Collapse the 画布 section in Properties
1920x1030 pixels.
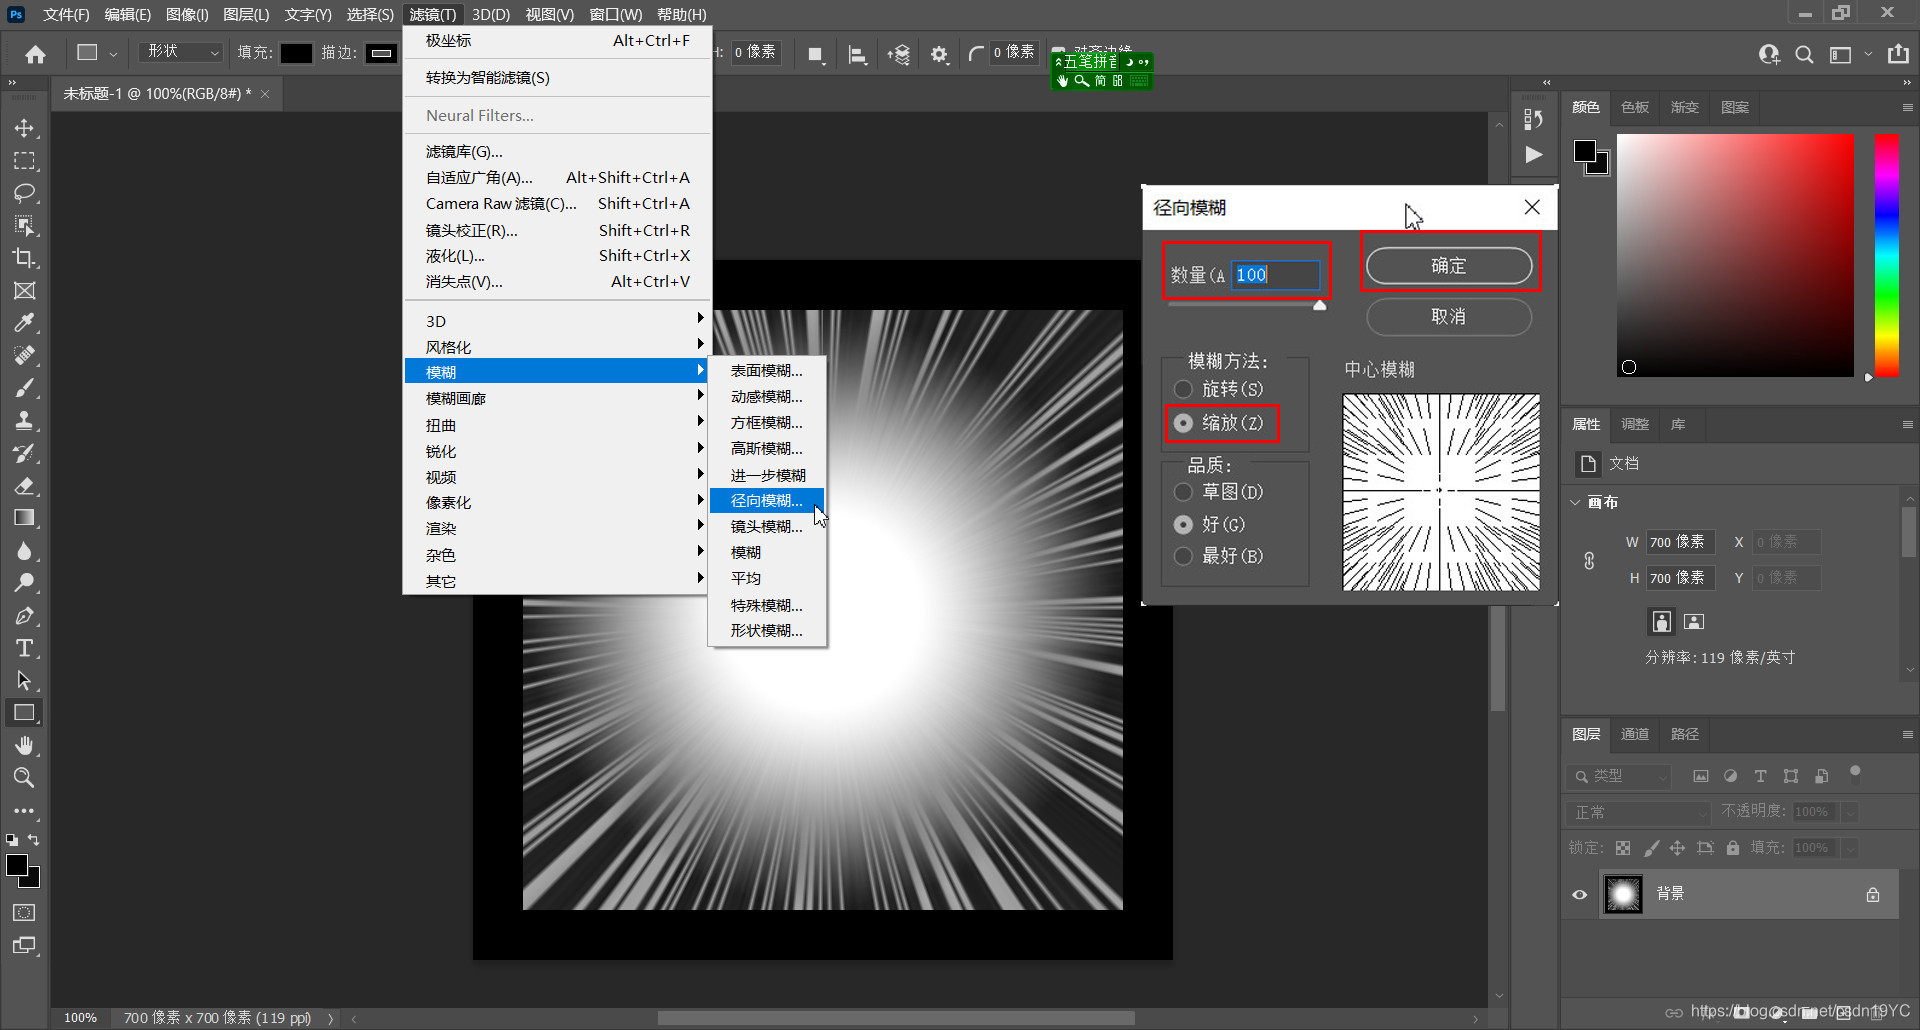(1576, 502)
